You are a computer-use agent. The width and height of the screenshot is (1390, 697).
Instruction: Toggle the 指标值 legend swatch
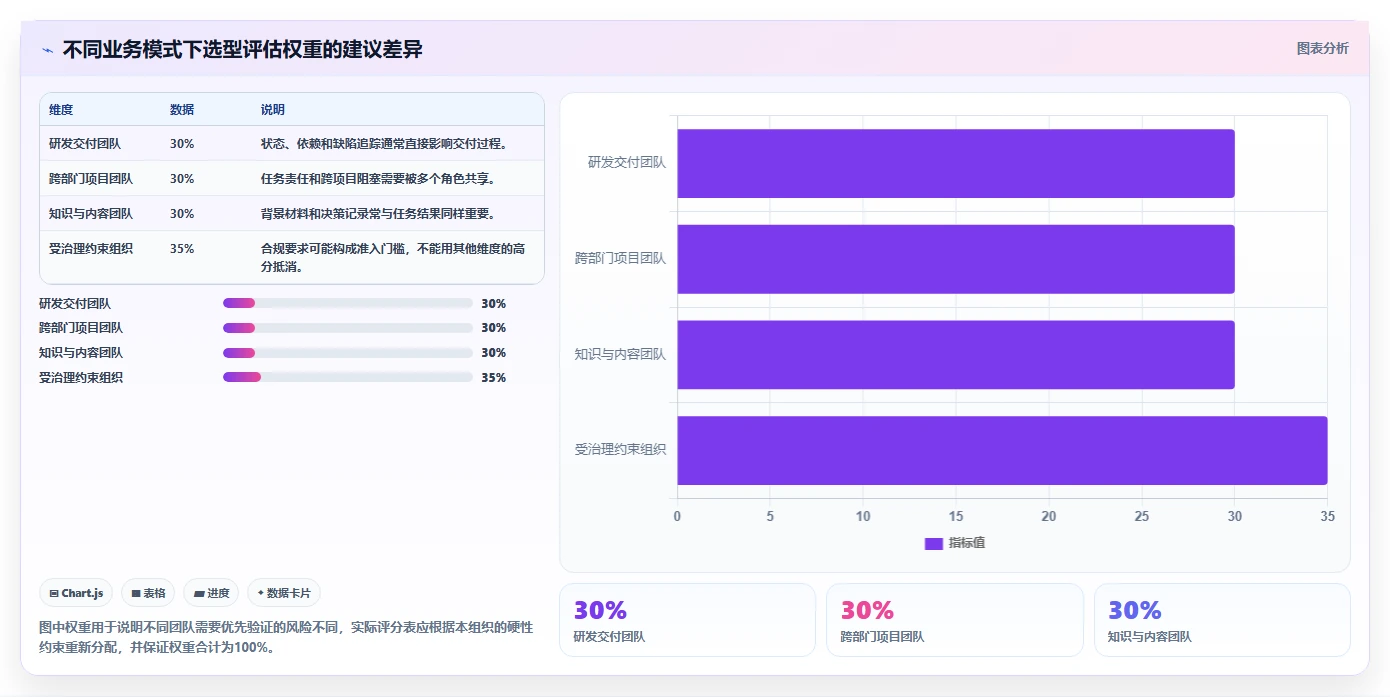pos(933,543)
